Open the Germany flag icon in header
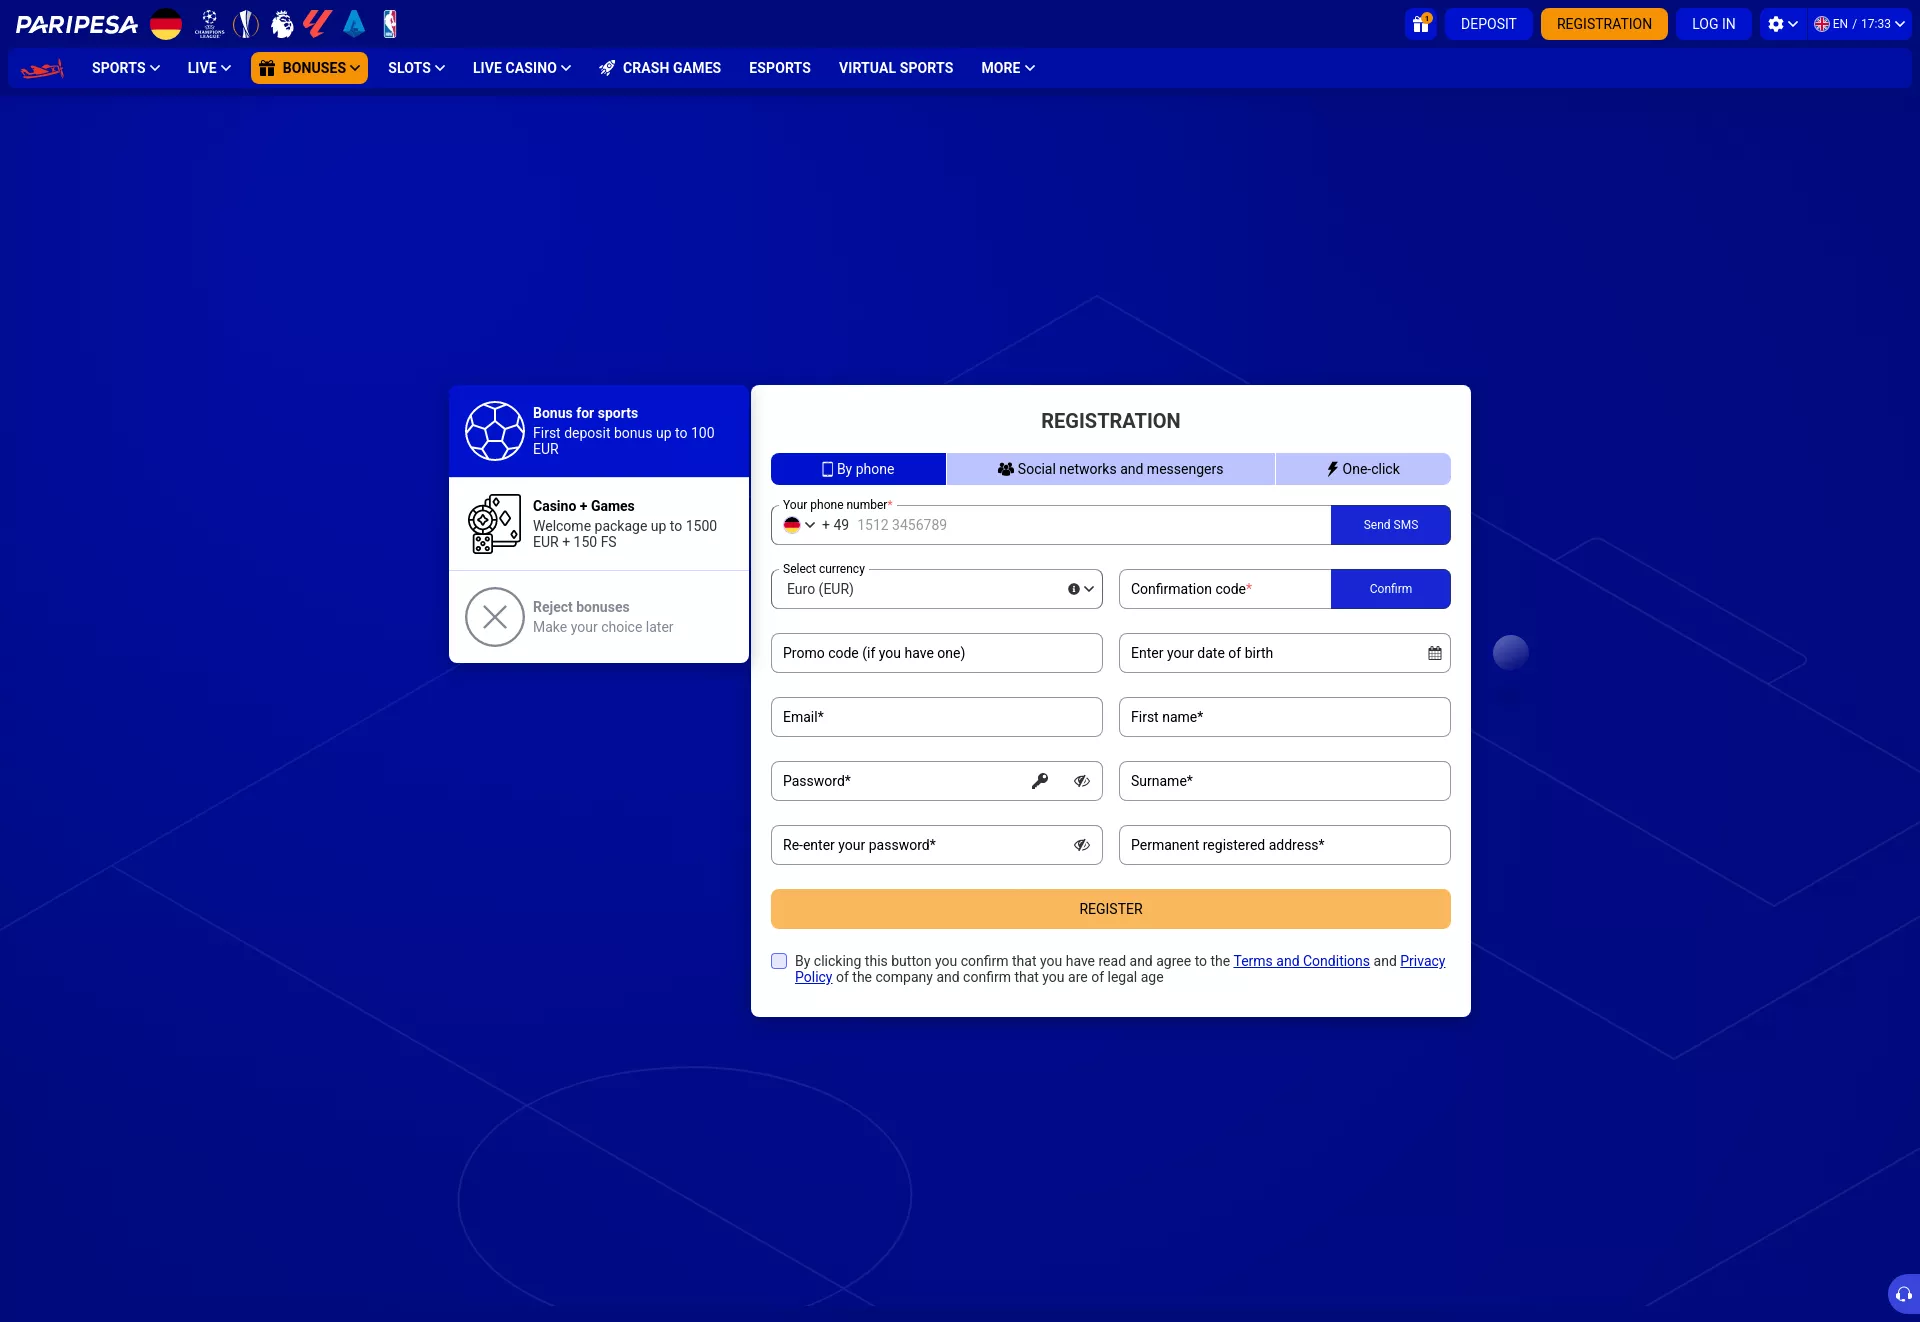 click(166, 24)
